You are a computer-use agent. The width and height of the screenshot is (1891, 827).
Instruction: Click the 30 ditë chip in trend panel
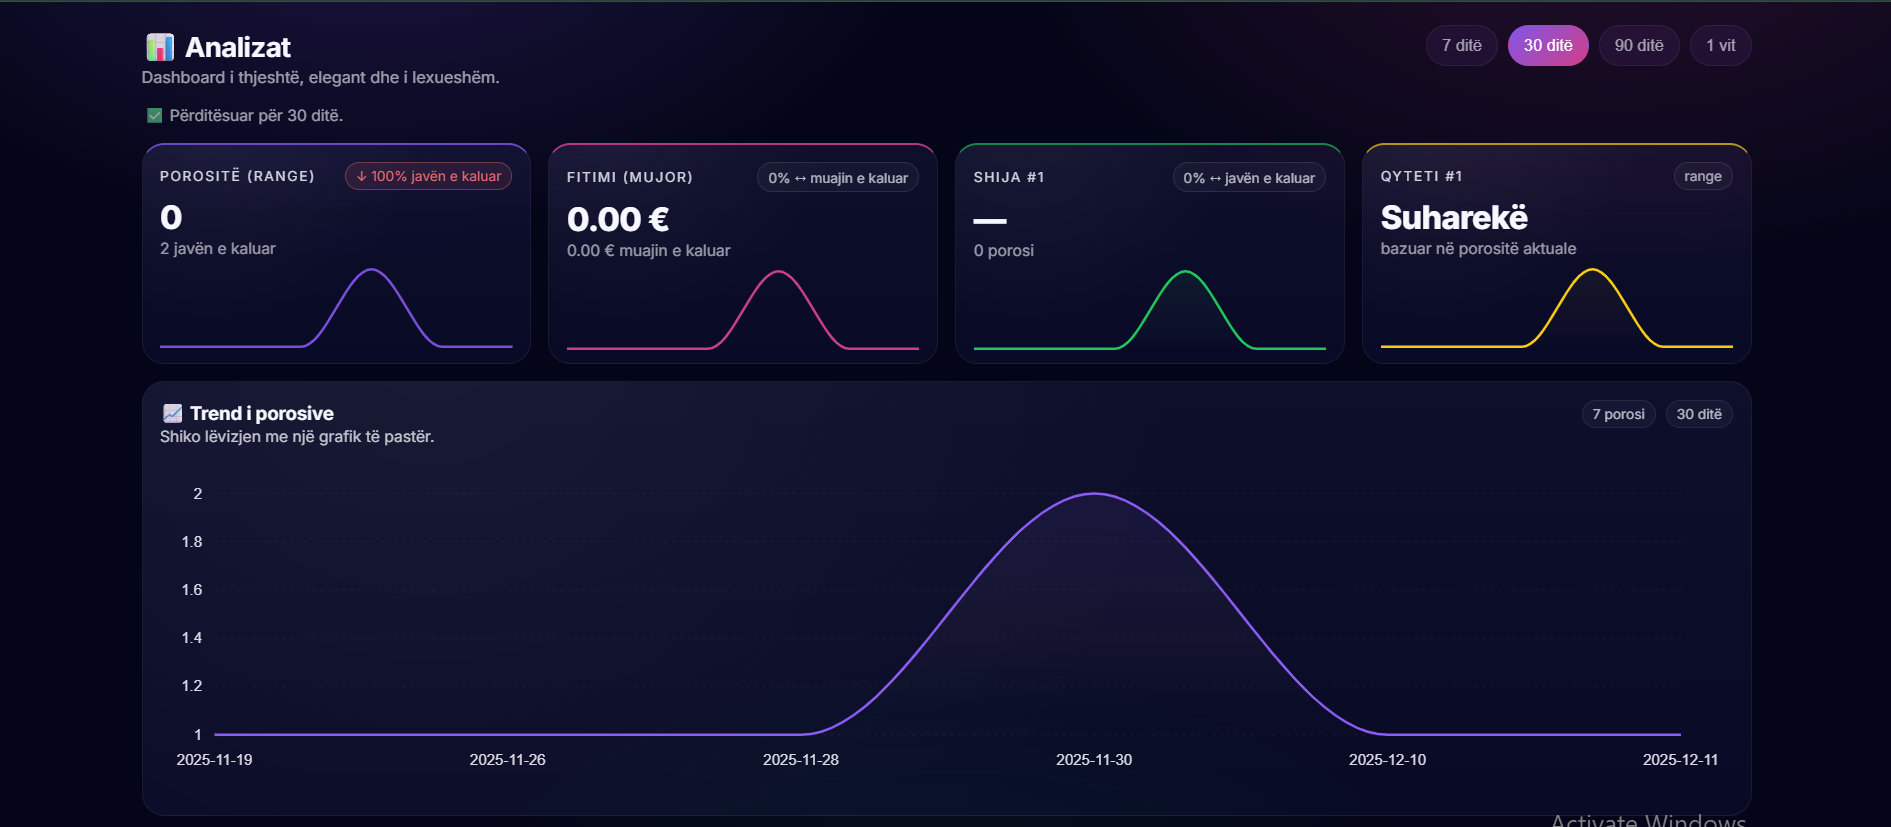coord(1698,414)
